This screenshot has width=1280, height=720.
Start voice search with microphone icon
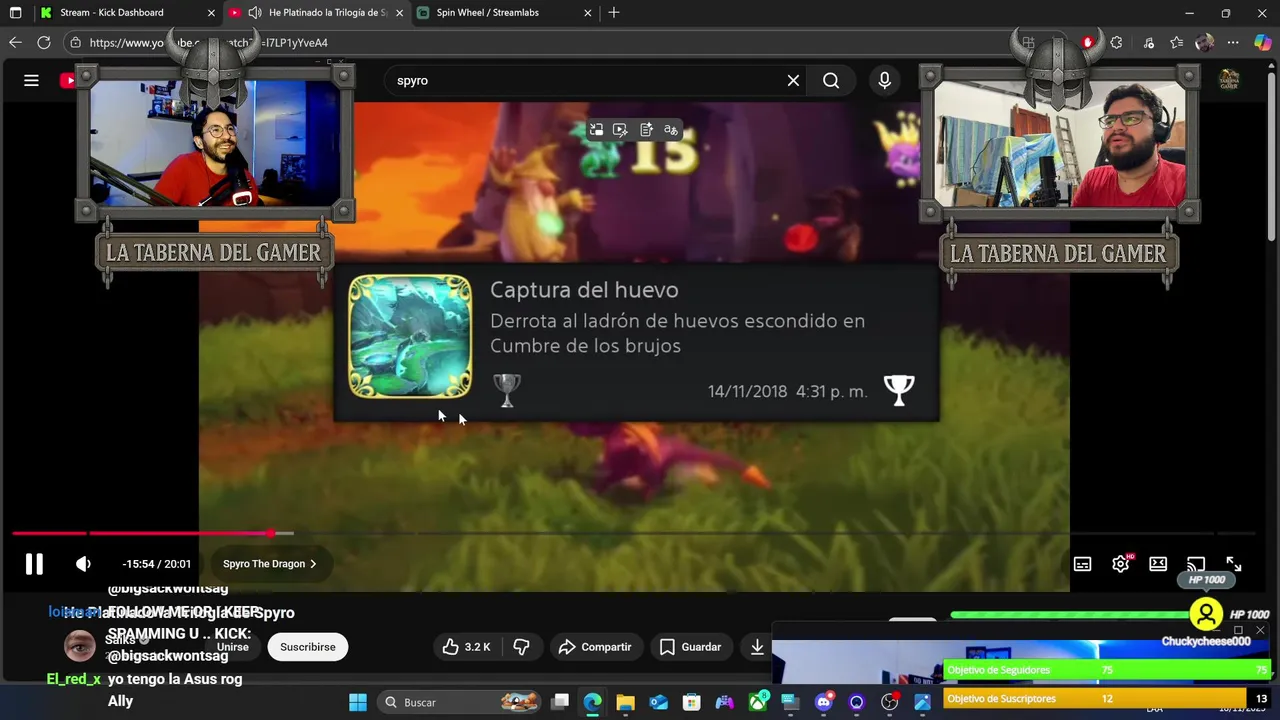(884, 81)
